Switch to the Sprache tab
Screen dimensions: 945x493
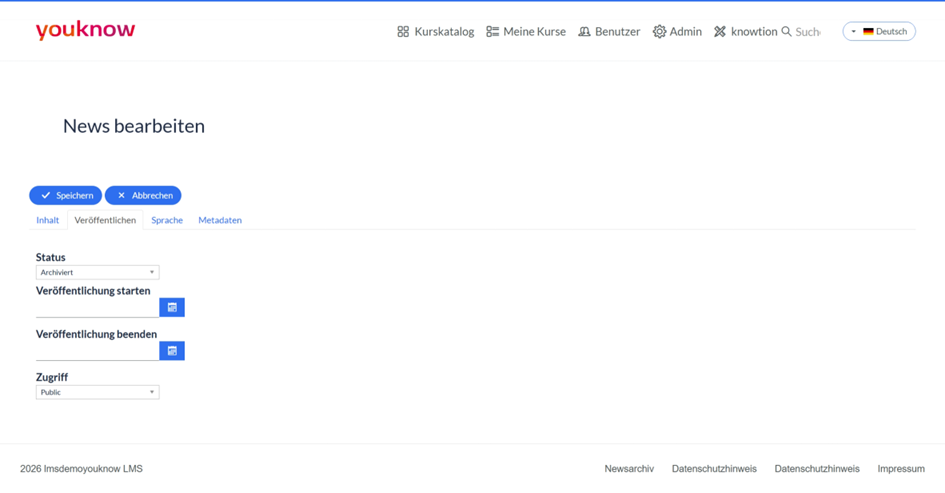pyautogui.click(x=167, y=220)
